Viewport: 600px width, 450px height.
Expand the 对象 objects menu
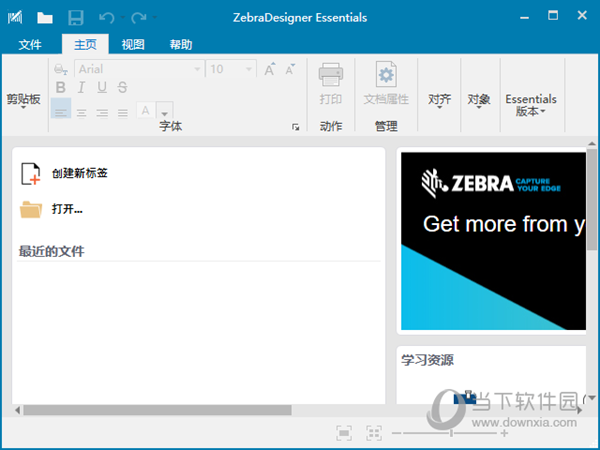479,101
